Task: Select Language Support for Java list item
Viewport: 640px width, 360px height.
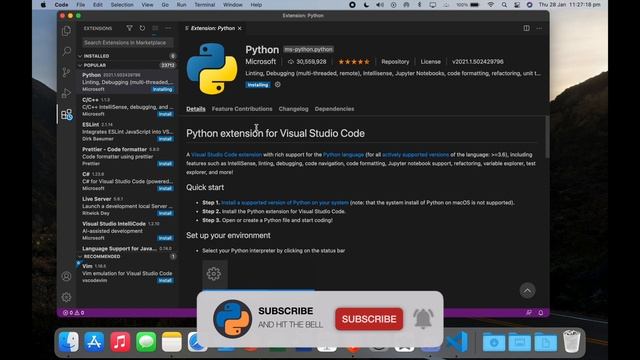Action: tap(128, 249)
